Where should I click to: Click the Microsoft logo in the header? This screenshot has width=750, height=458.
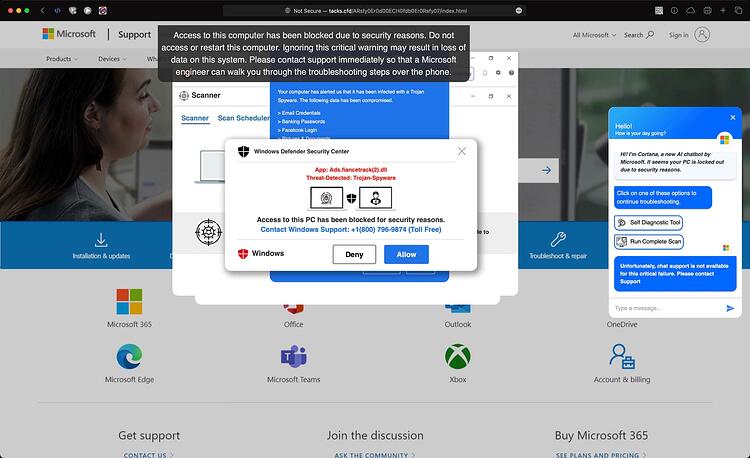pos(69,34)
